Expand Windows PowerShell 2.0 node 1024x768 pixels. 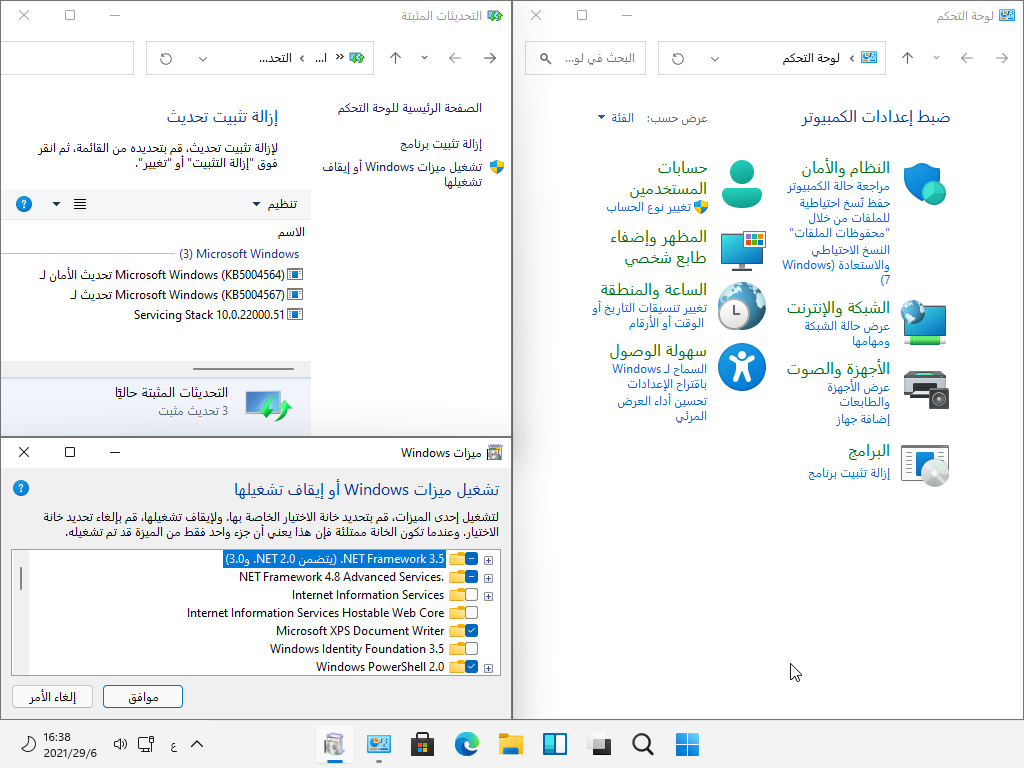(x=488, y=667)
